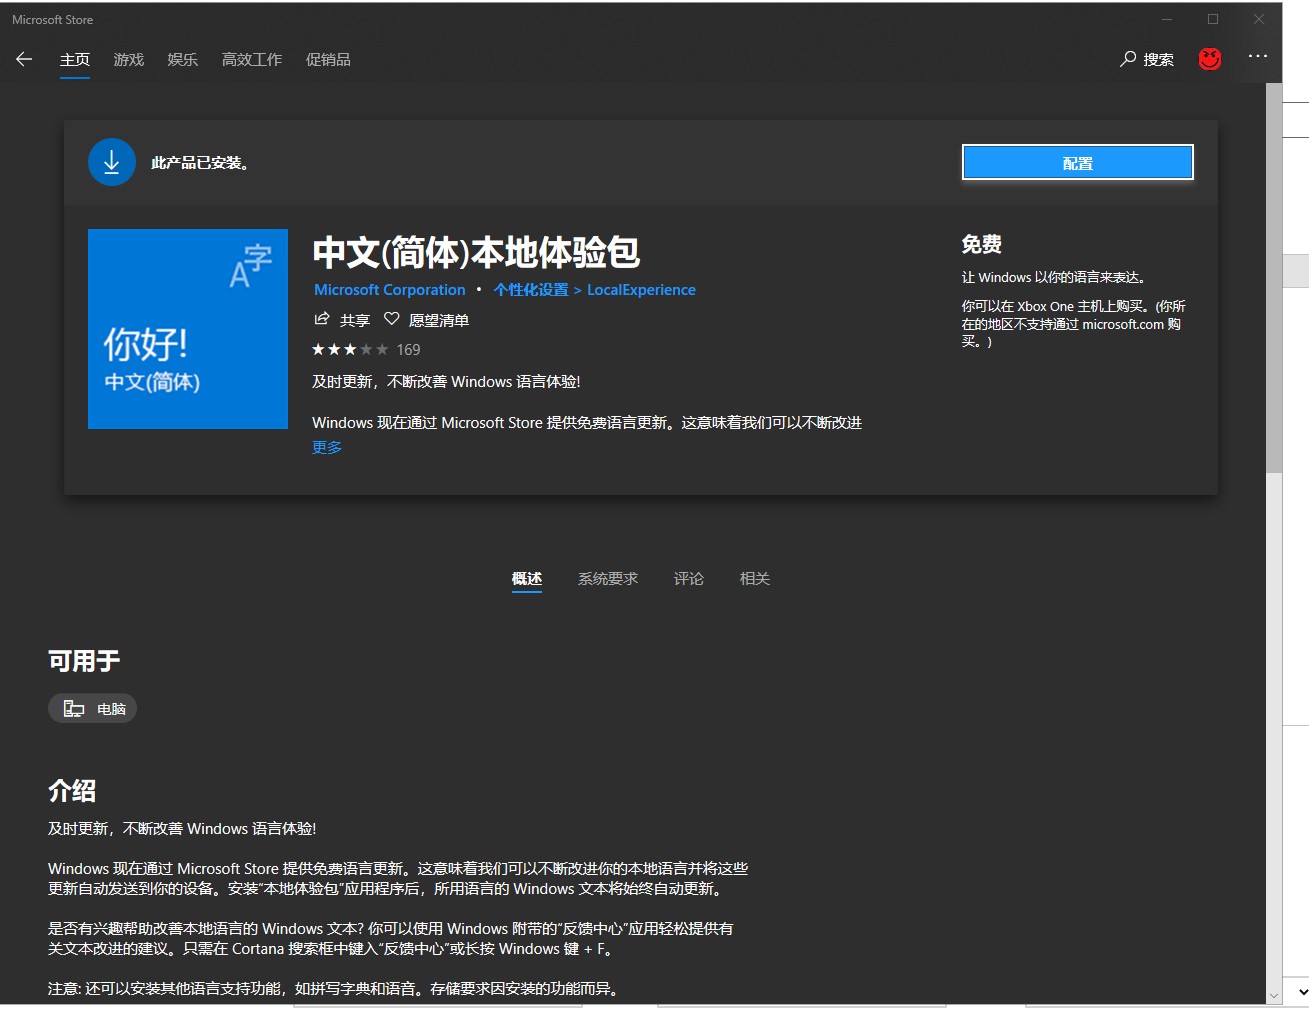Screen dimensions: 1309x1013
Task: Click the 介绍 heading
Action: tap(72, 791)
